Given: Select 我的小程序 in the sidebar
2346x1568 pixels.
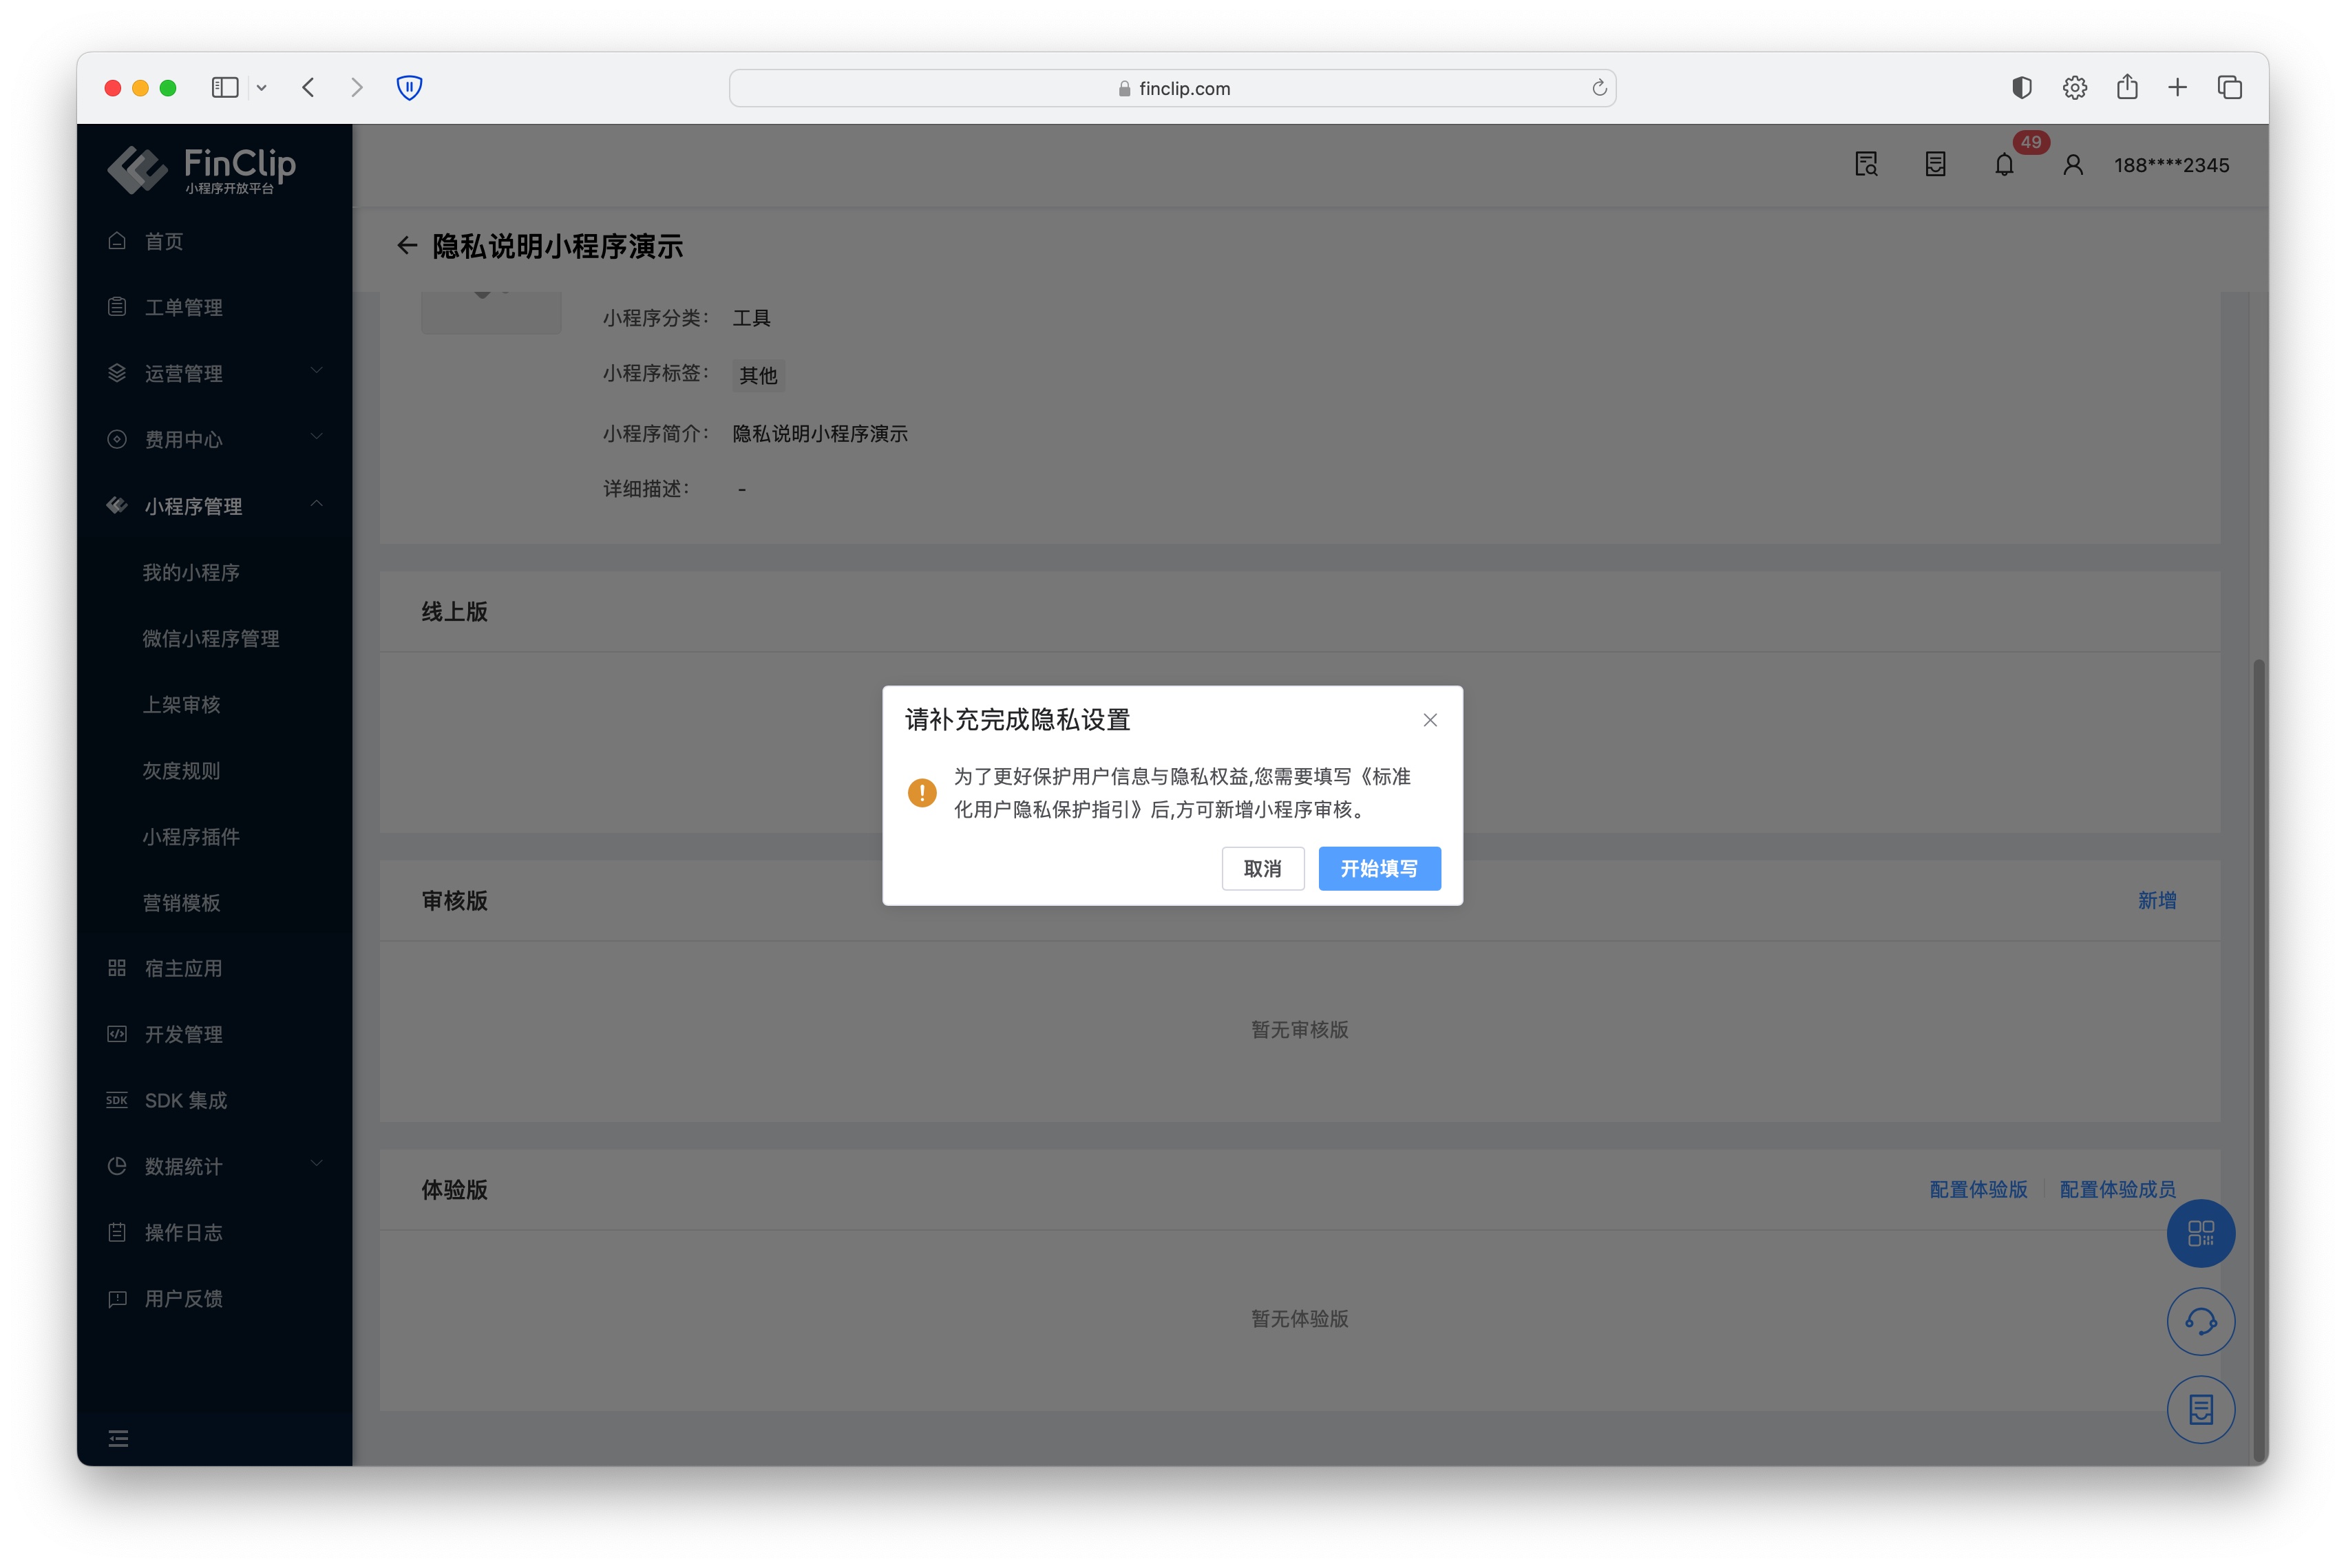Looking at the screenshot, I should (191, 572).
